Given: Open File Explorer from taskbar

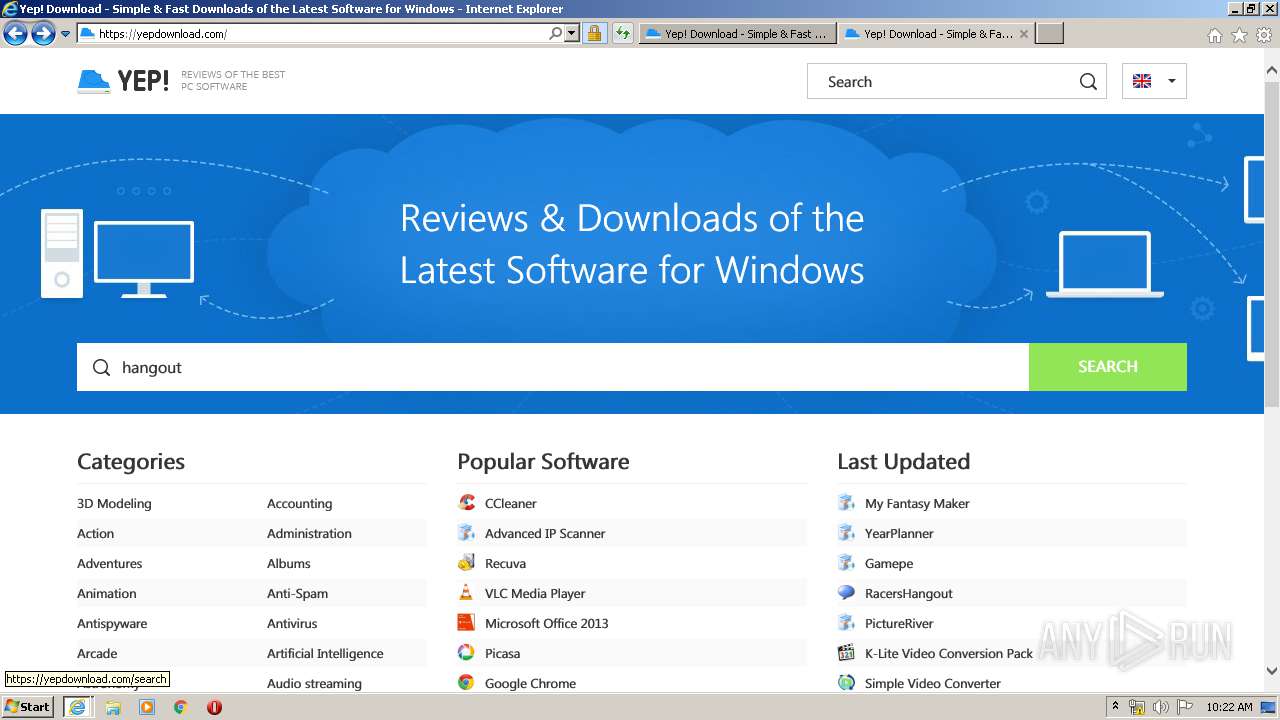Looking at the screenshot, I should pos(113,707).
